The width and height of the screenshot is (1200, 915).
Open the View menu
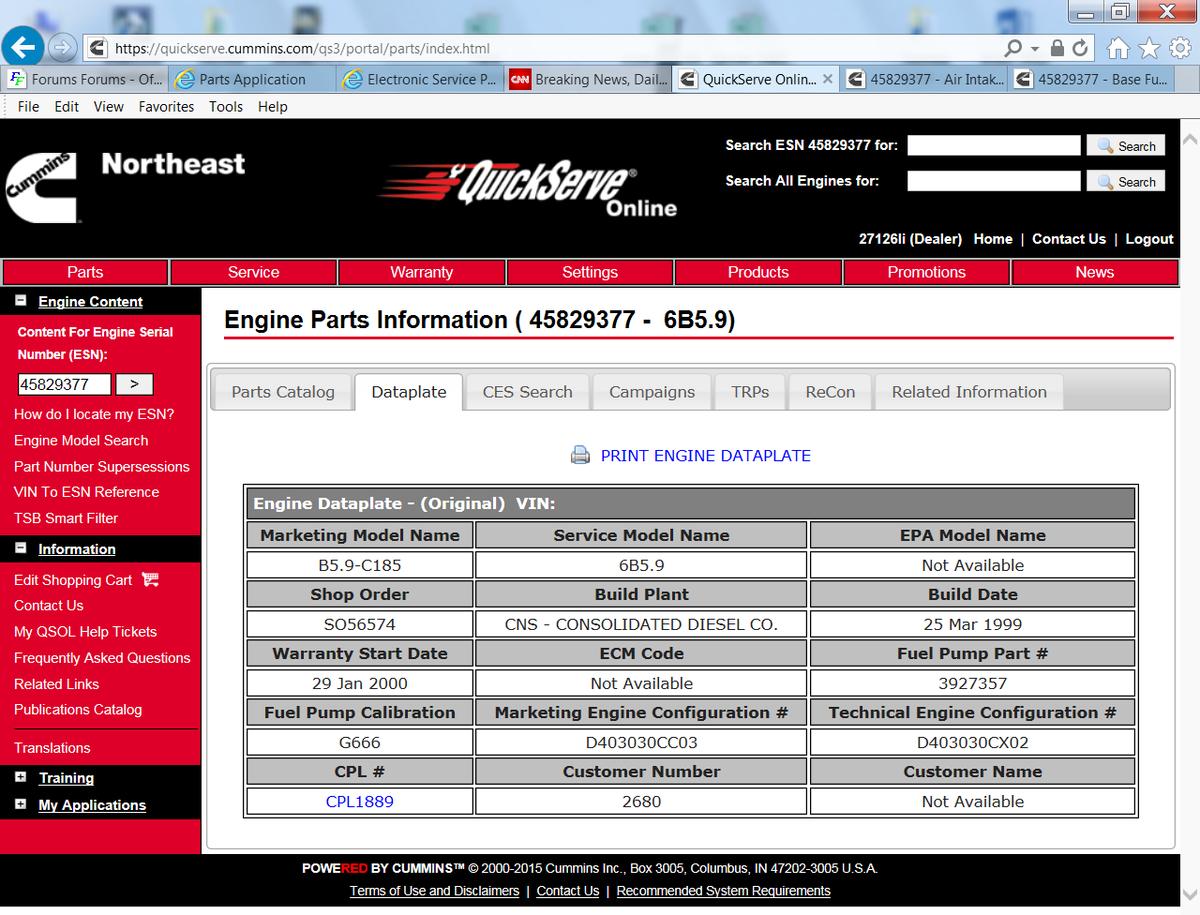pyautogui.click(x=108, y=106)
